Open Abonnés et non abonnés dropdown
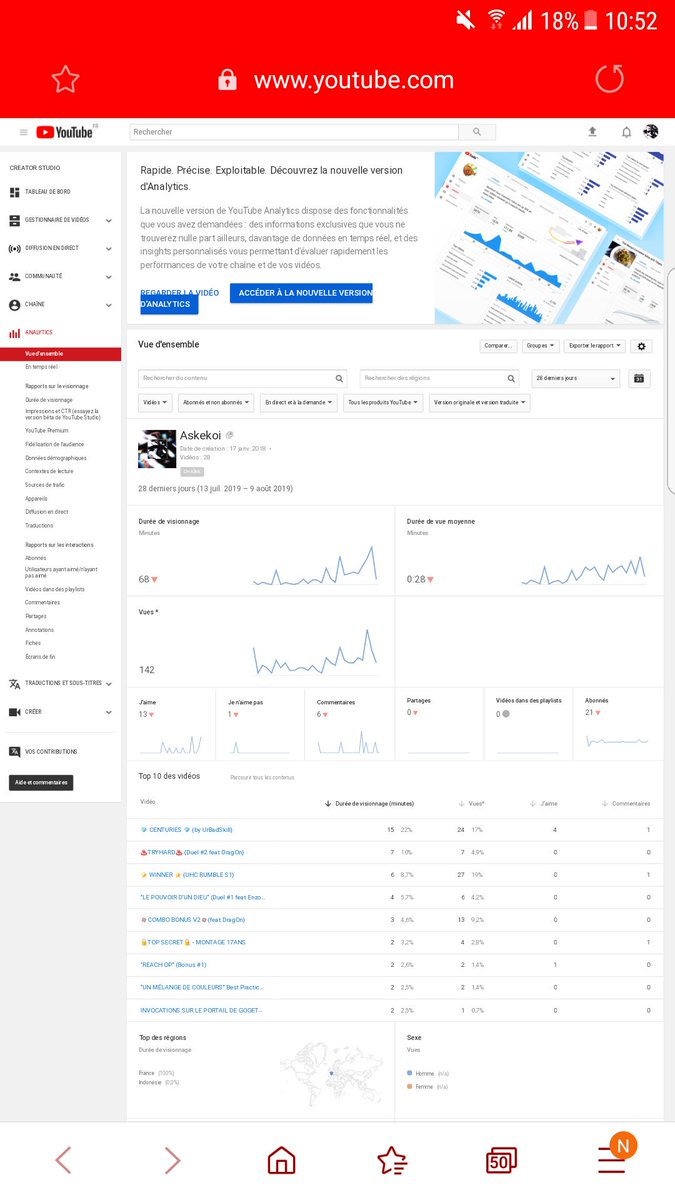This screenshot has height=1200, width=675. pyautogui.click(x=216, y=403)
